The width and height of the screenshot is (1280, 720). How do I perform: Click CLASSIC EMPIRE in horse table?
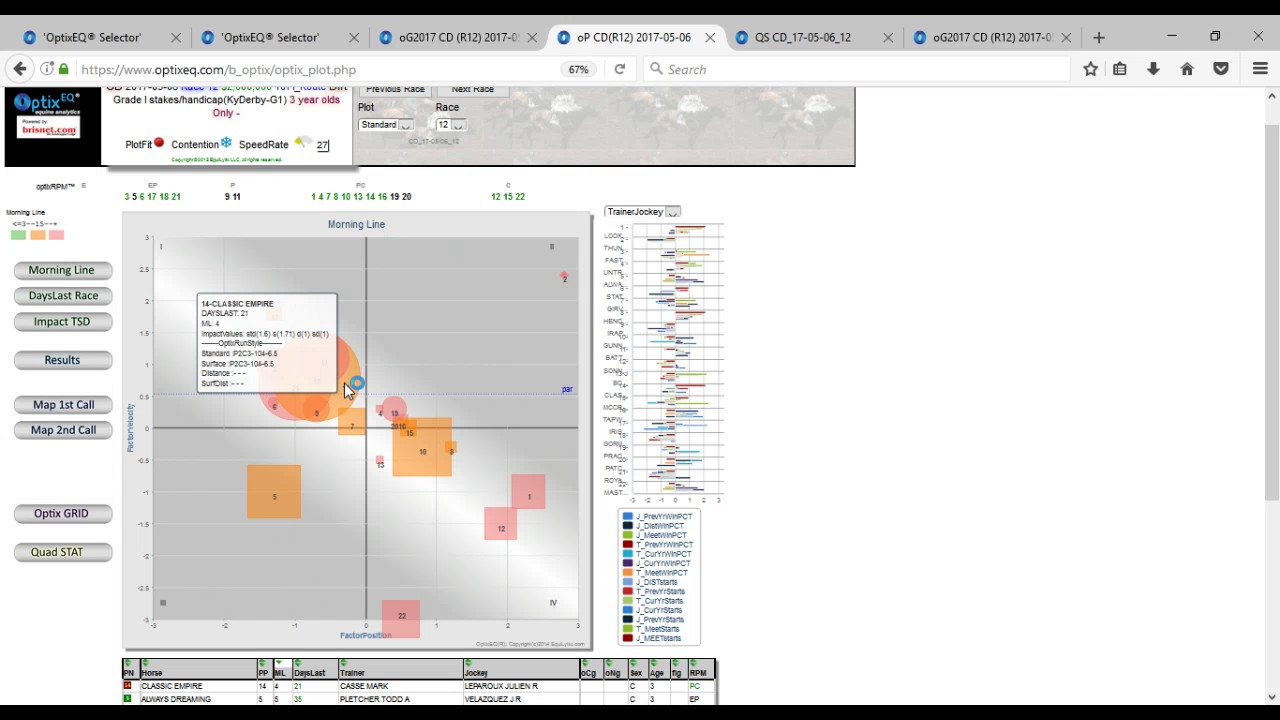point(172,686)
